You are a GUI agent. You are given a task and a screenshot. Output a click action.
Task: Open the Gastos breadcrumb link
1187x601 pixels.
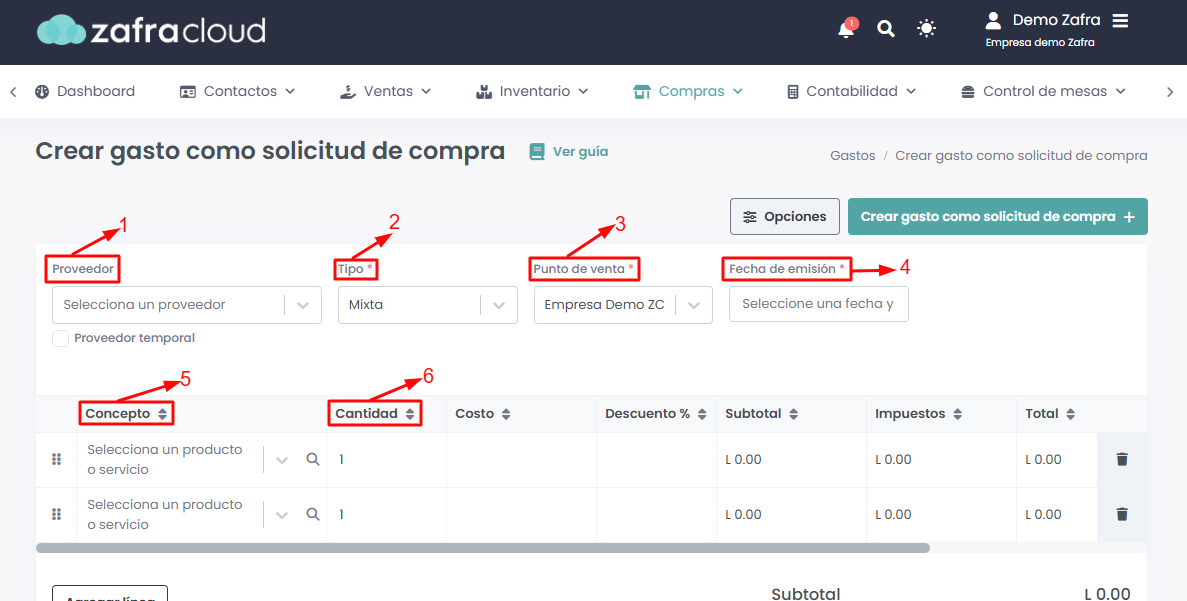tap(852, 156)
